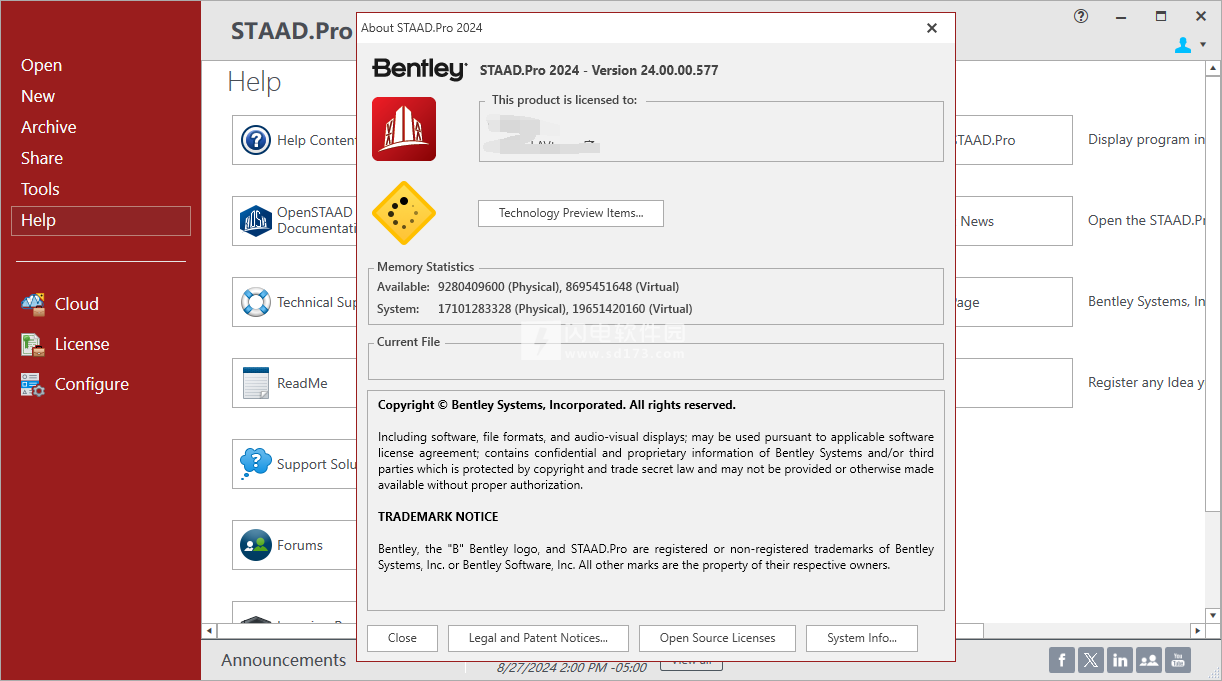This screenshot has width=1222, height=681.
Task: Click the "Display program in" description text
Action: click(x=1146, y=140)
